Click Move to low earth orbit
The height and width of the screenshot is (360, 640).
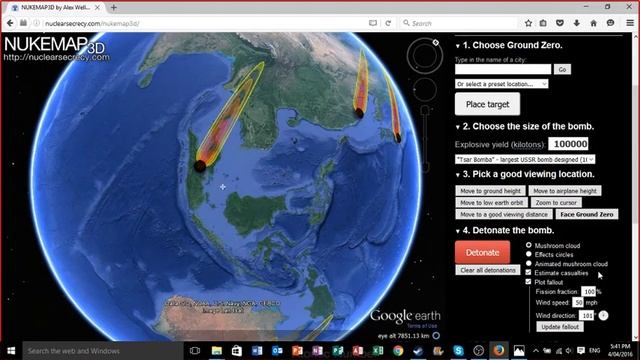491,202
